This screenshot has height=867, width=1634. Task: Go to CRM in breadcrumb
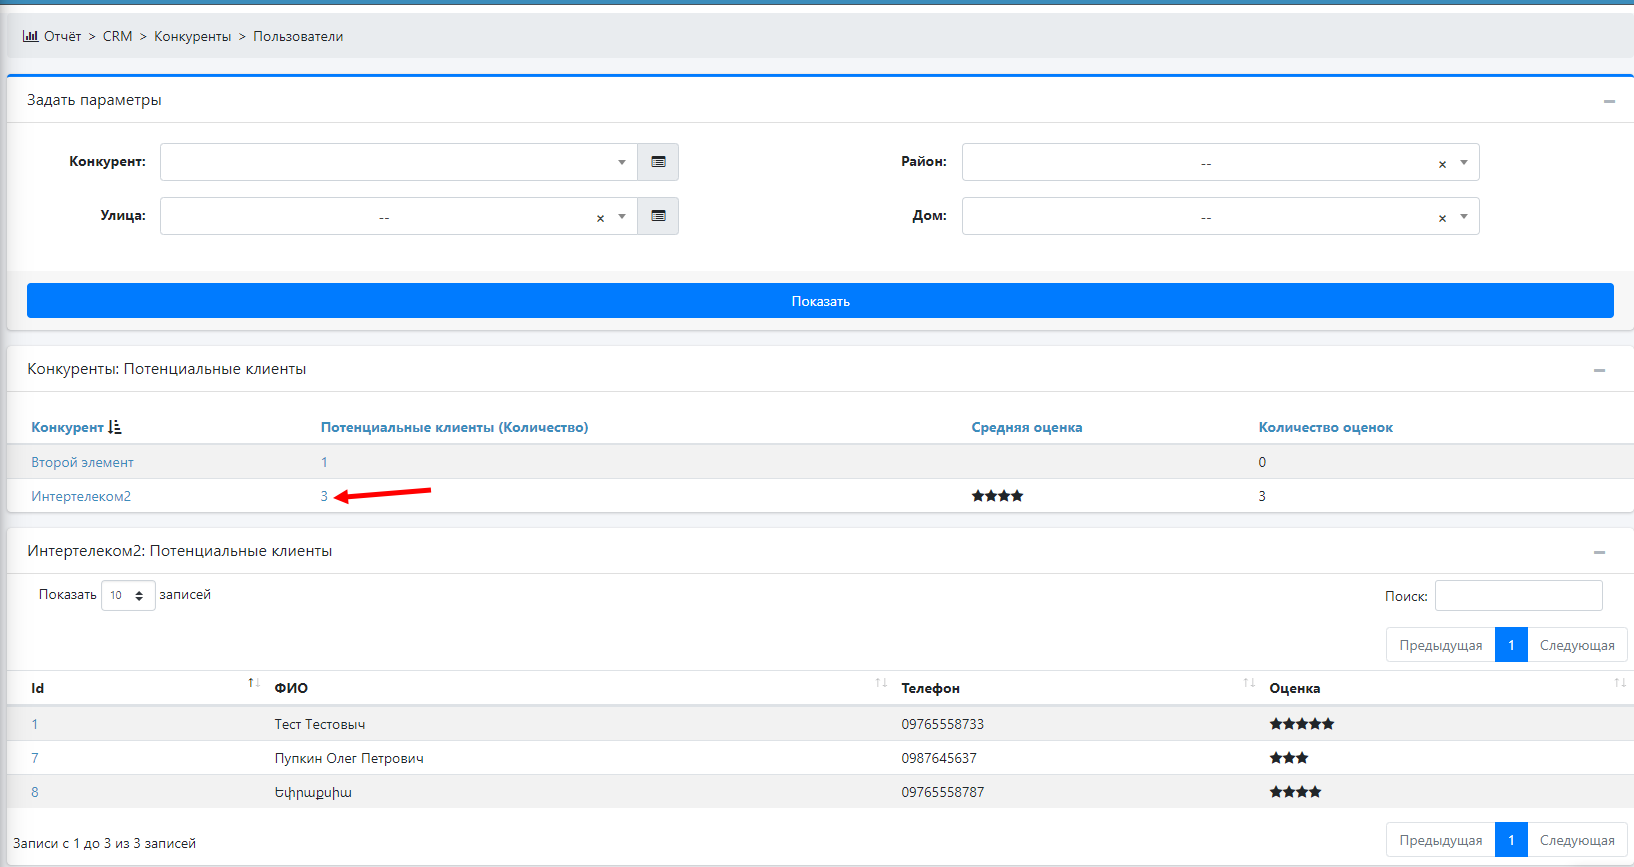tap(117, 36)
